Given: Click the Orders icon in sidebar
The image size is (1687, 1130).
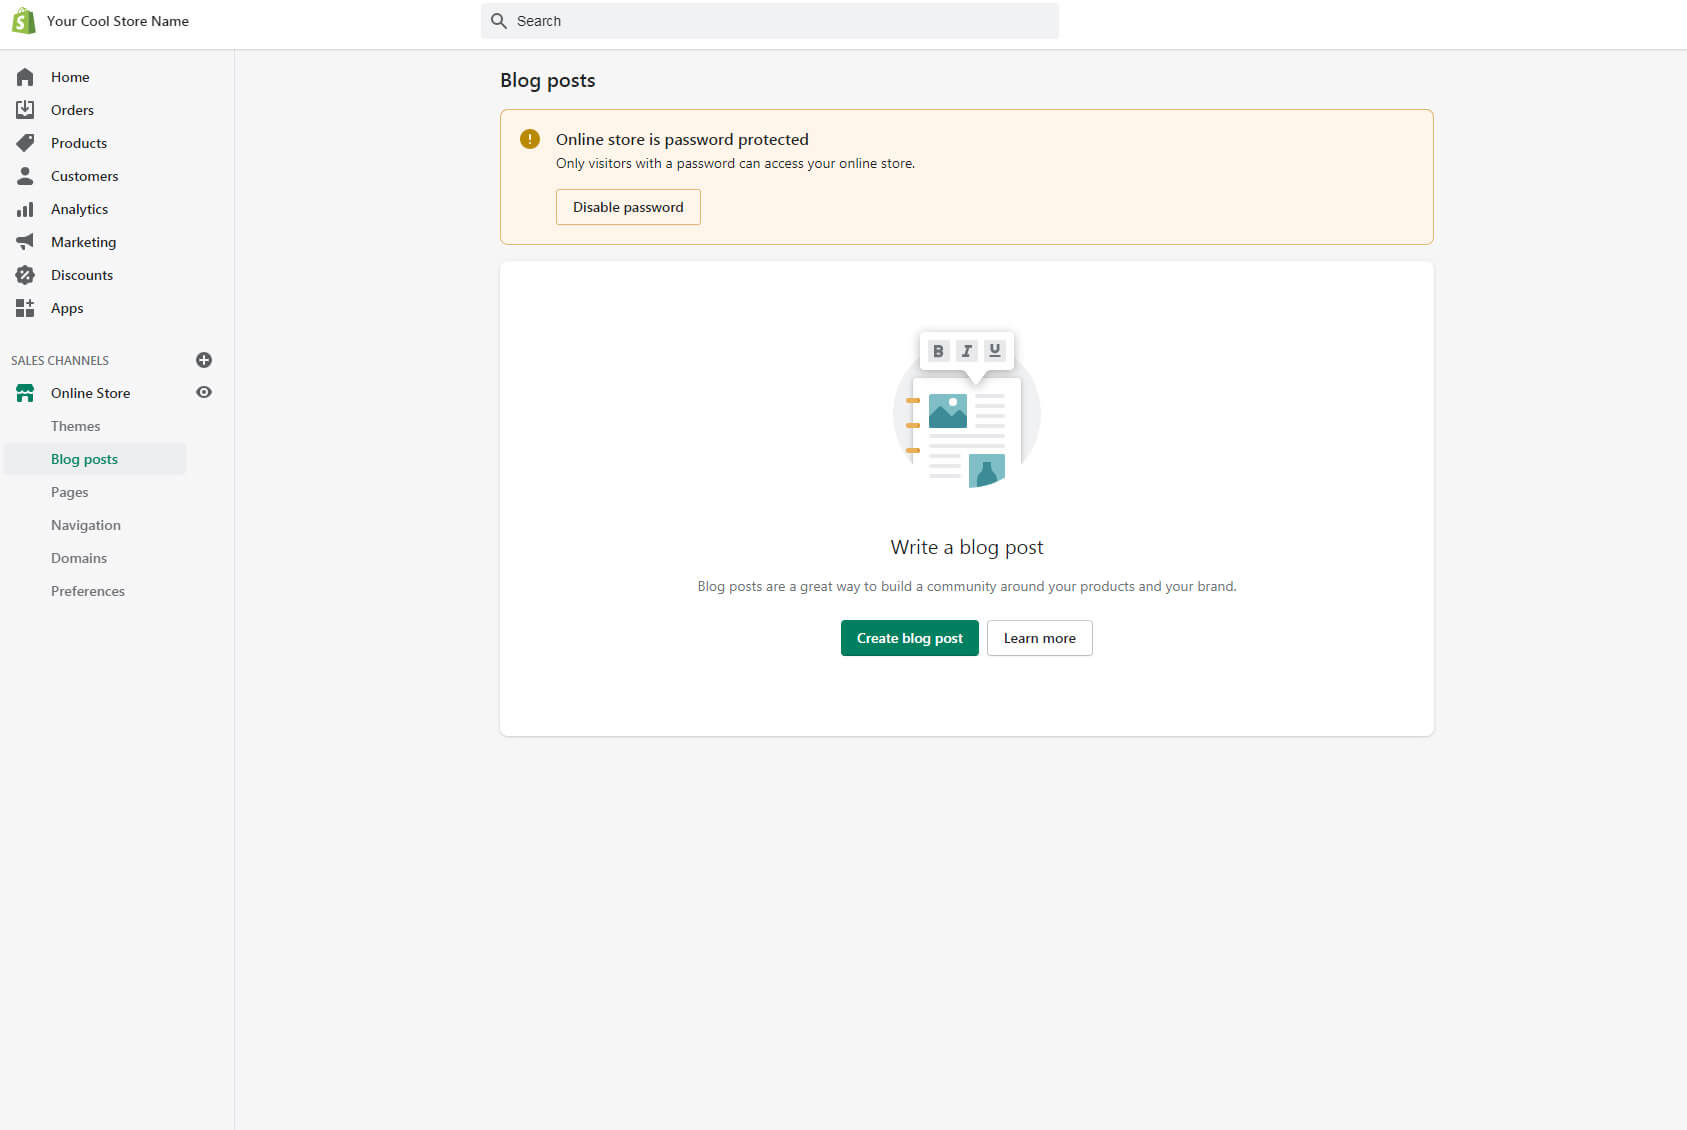Looking at the screenshot, I should point(25,110).
